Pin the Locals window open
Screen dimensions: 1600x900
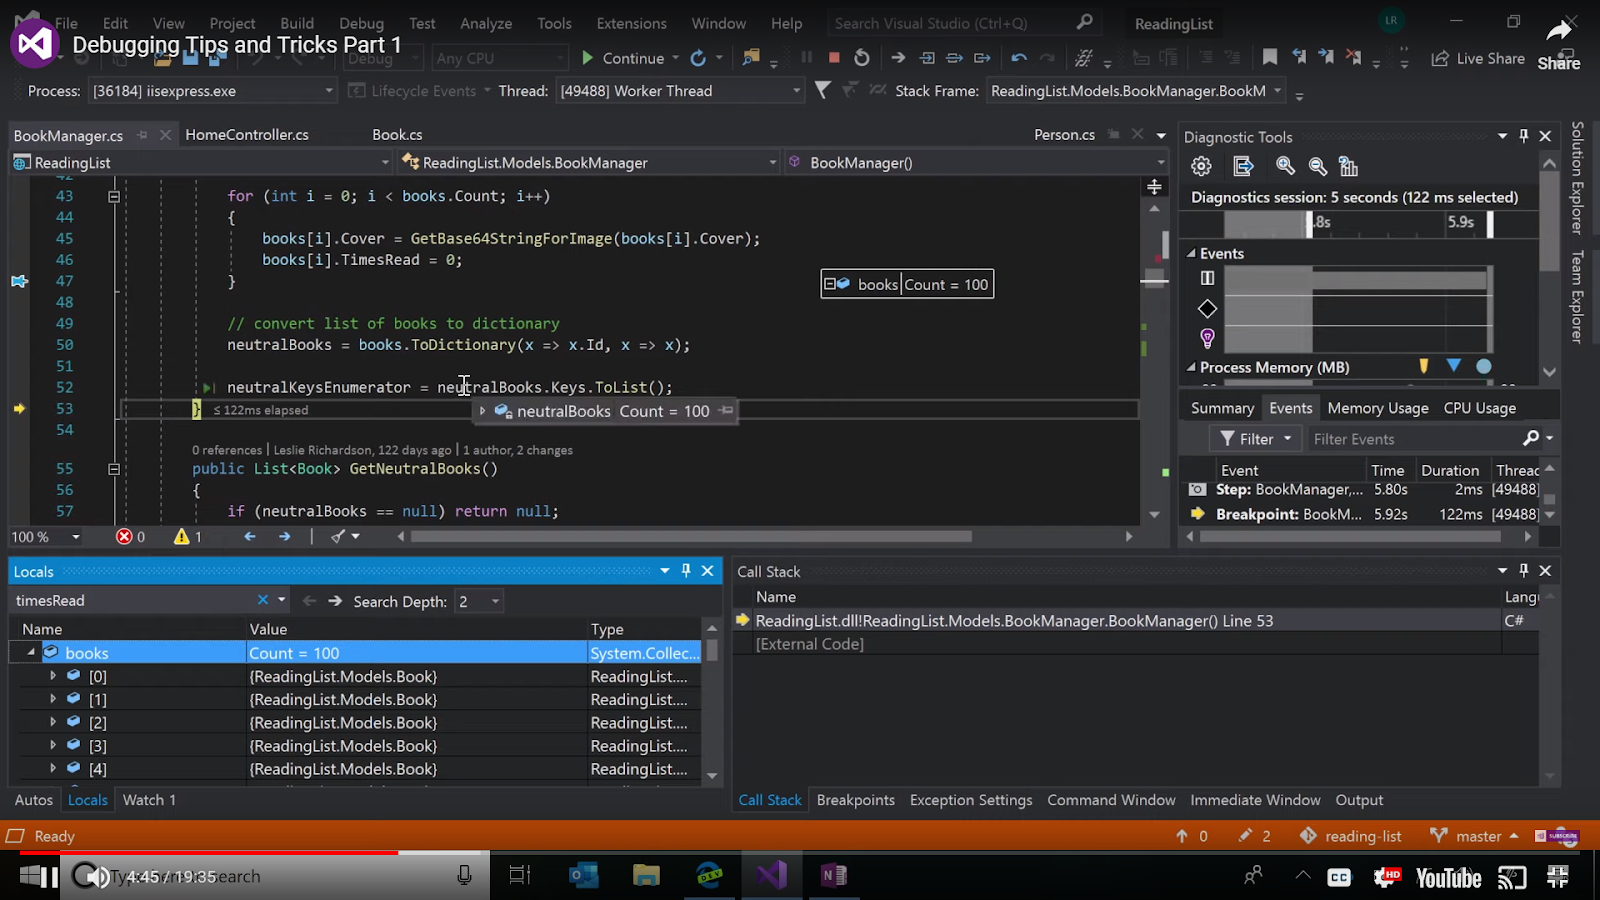pyautogui.click(x=685, y=570)
